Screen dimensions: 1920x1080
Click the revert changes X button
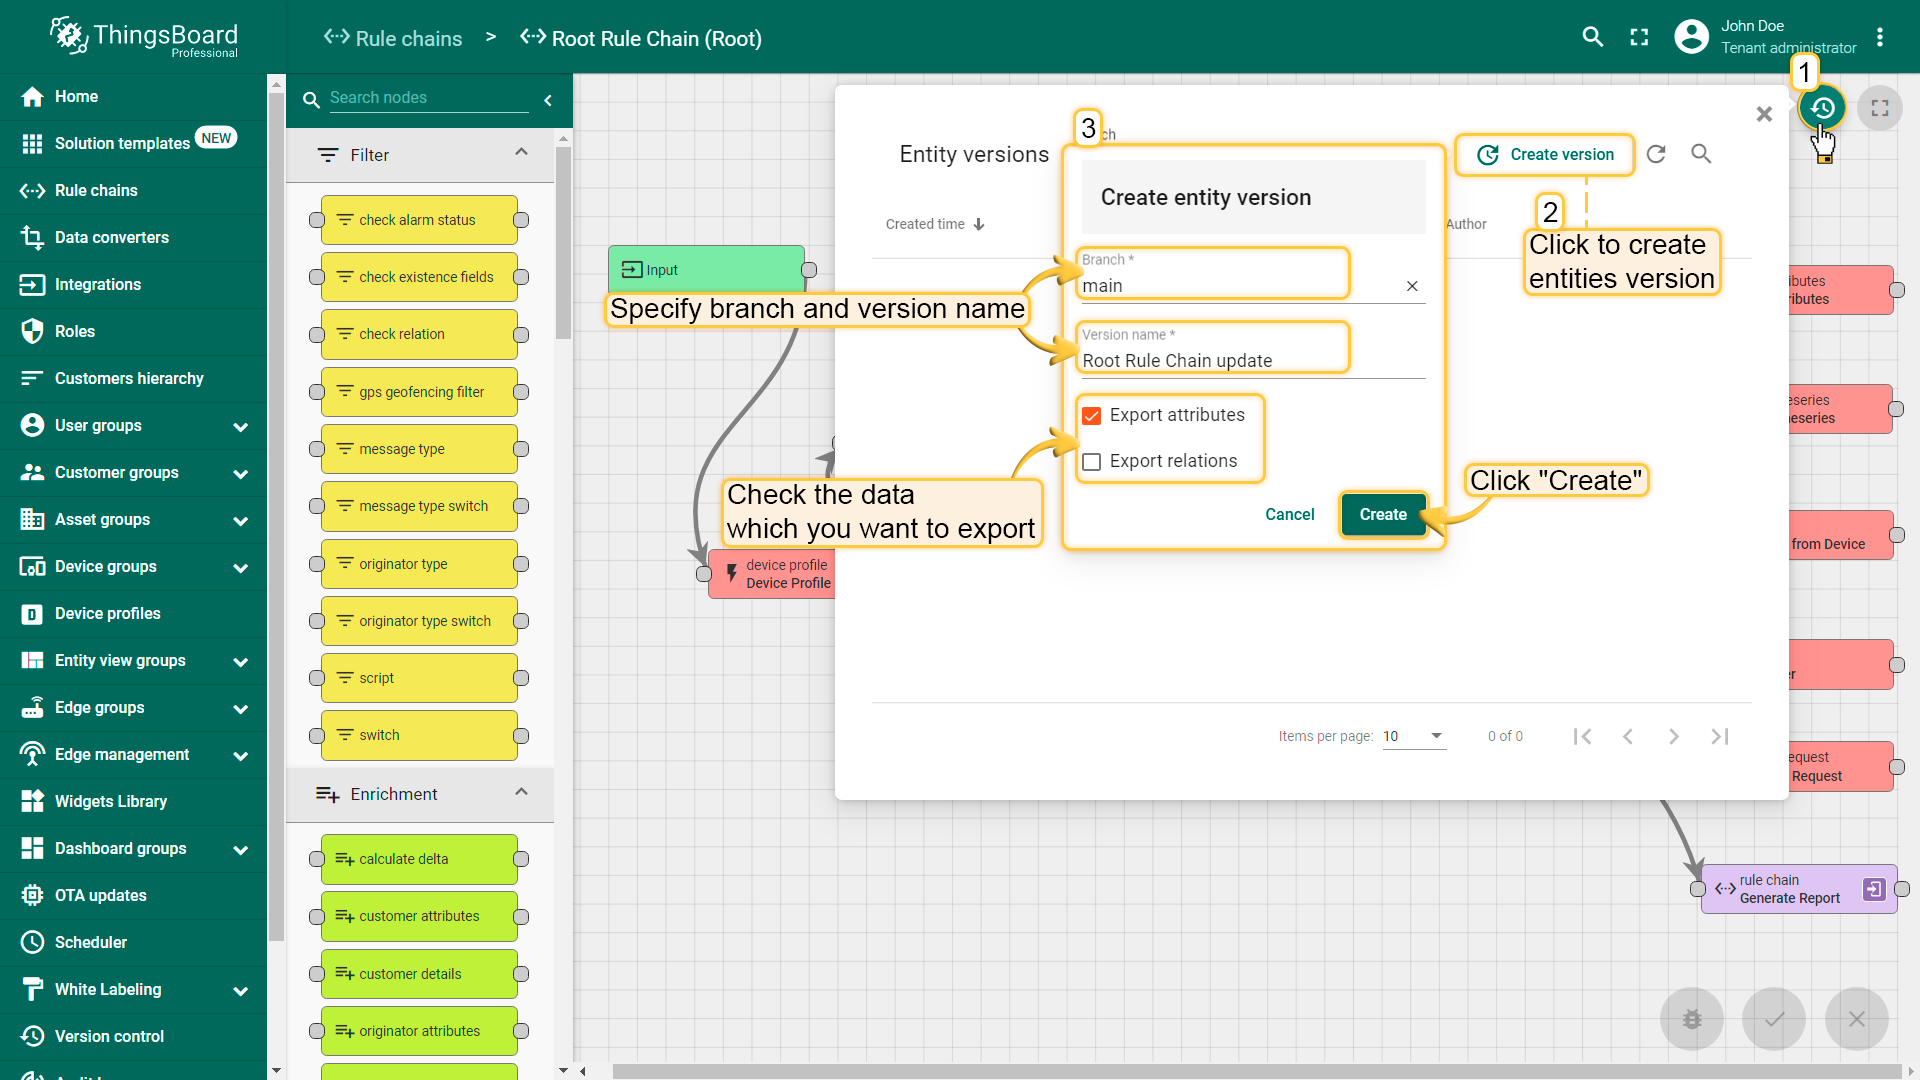click(1857, 1019)
